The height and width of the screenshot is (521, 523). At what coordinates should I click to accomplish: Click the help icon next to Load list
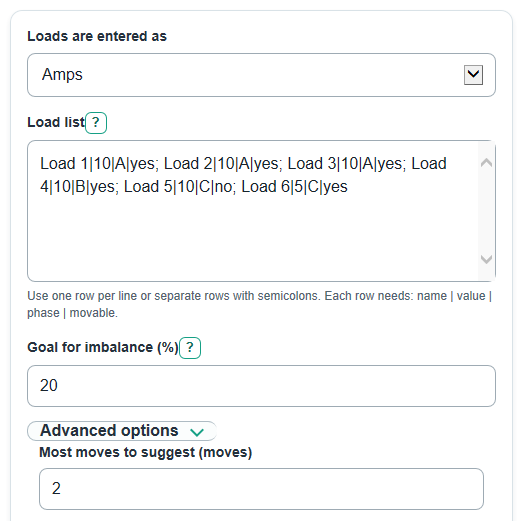click(x=96, y=123)
